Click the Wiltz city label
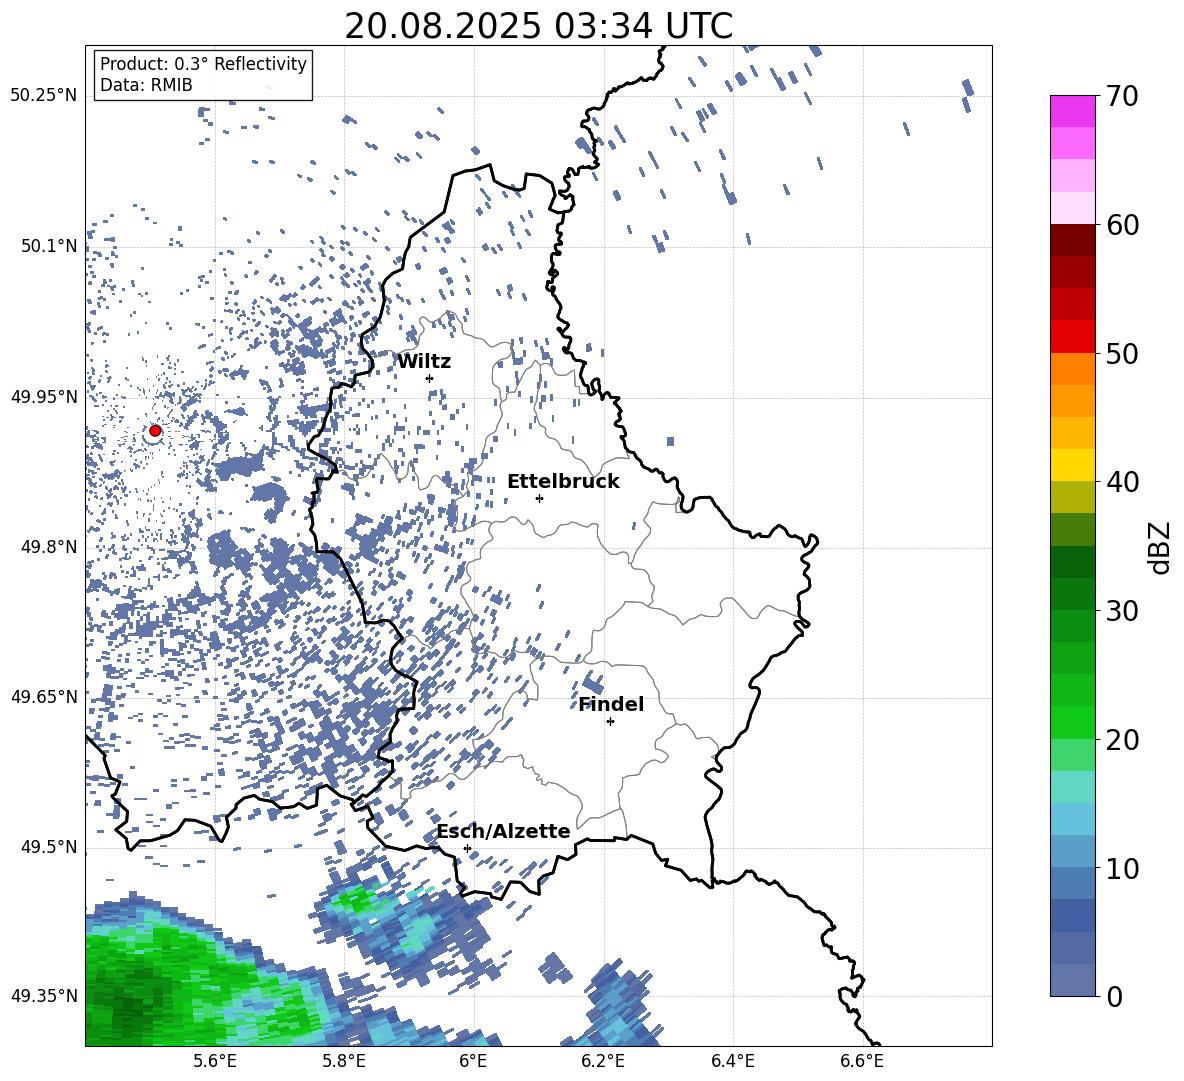The height and width of the screenshot is (1081, 1184). pos(424,362)
